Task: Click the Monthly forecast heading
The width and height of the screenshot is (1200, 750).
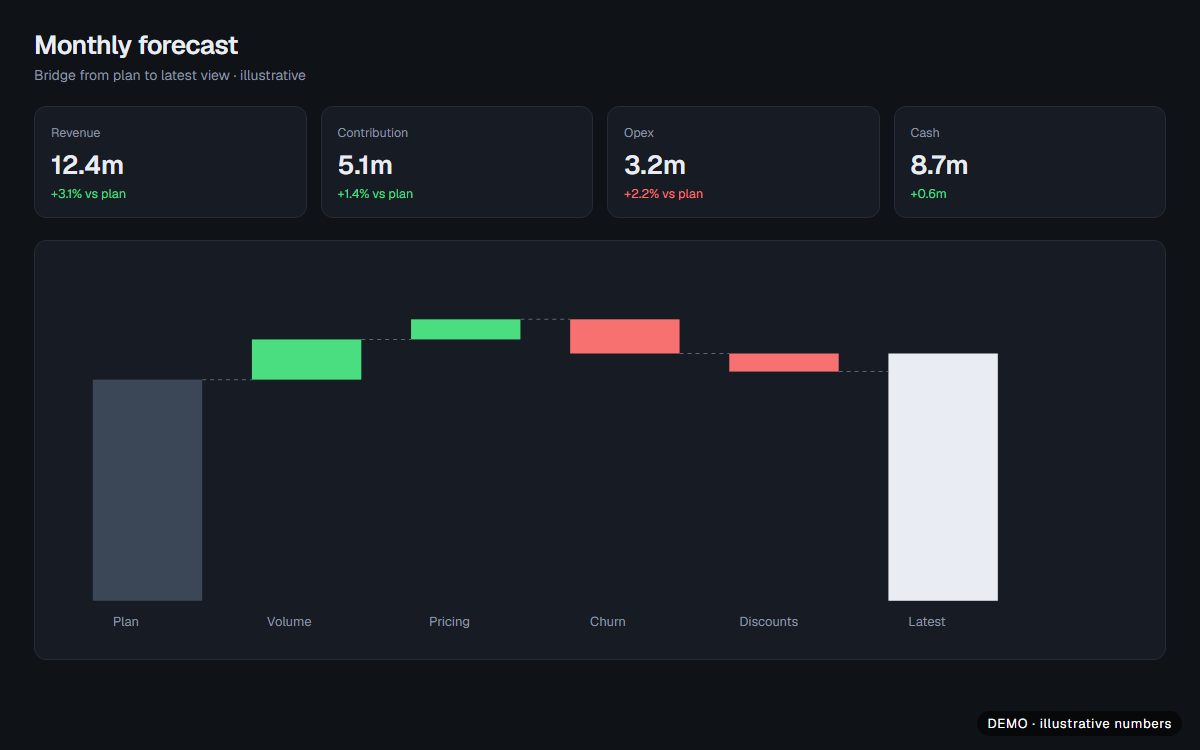Action: (136, 45)
